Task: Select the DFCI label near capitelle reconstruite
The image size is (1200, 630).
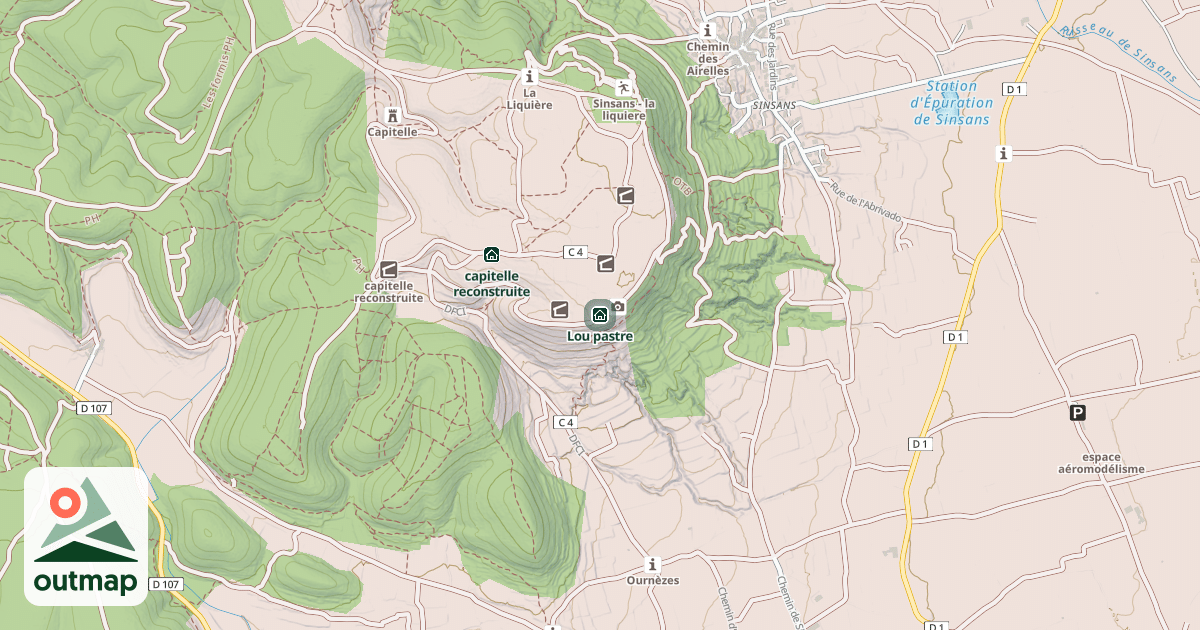Action: pyautogui.click(x=457, y=311)
